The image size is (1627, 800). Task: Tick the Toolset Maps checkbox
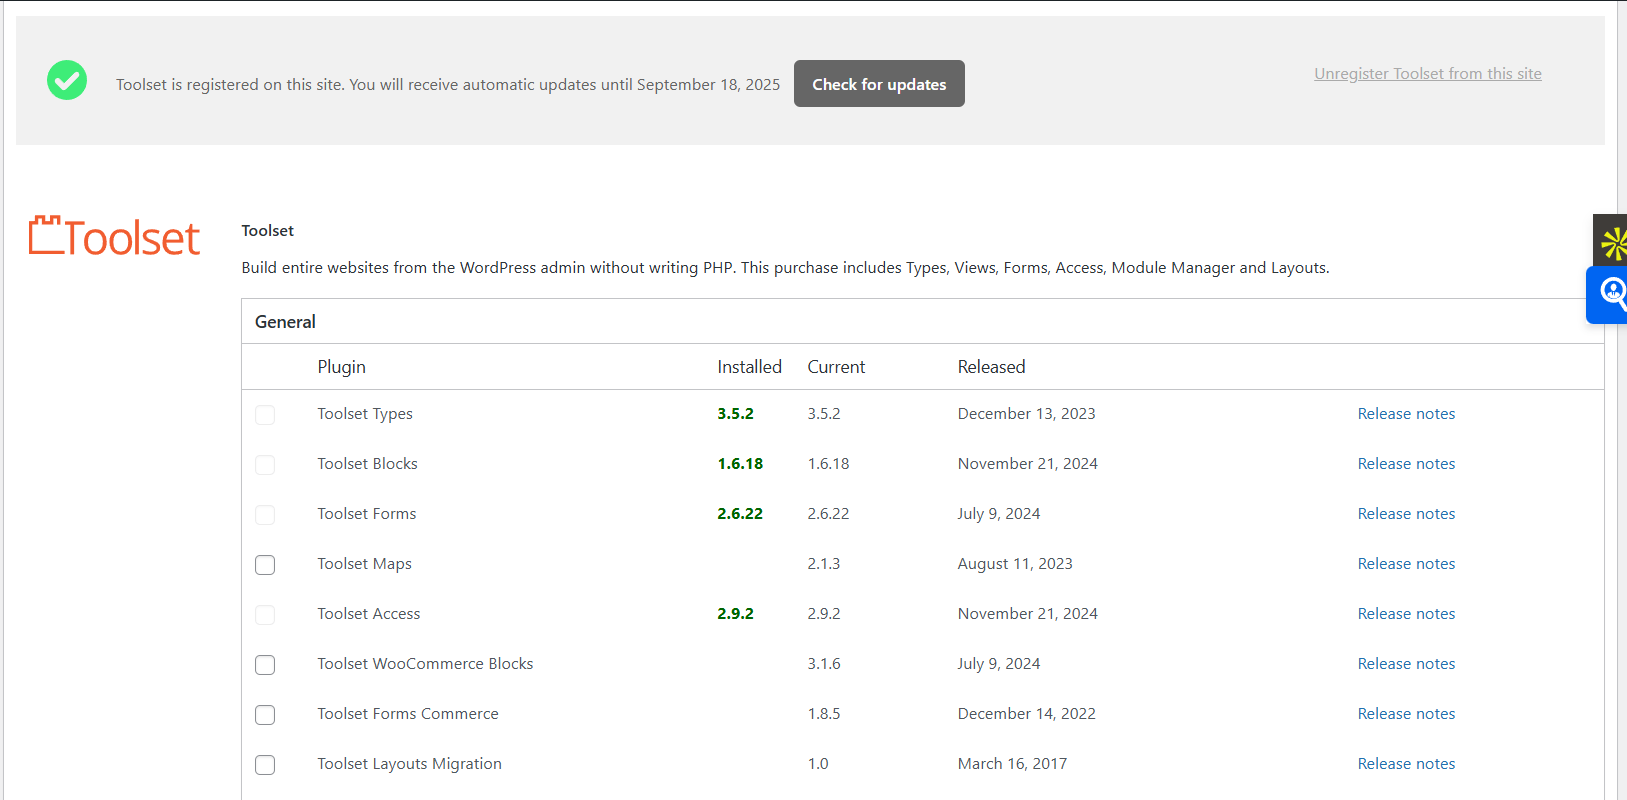265,565
